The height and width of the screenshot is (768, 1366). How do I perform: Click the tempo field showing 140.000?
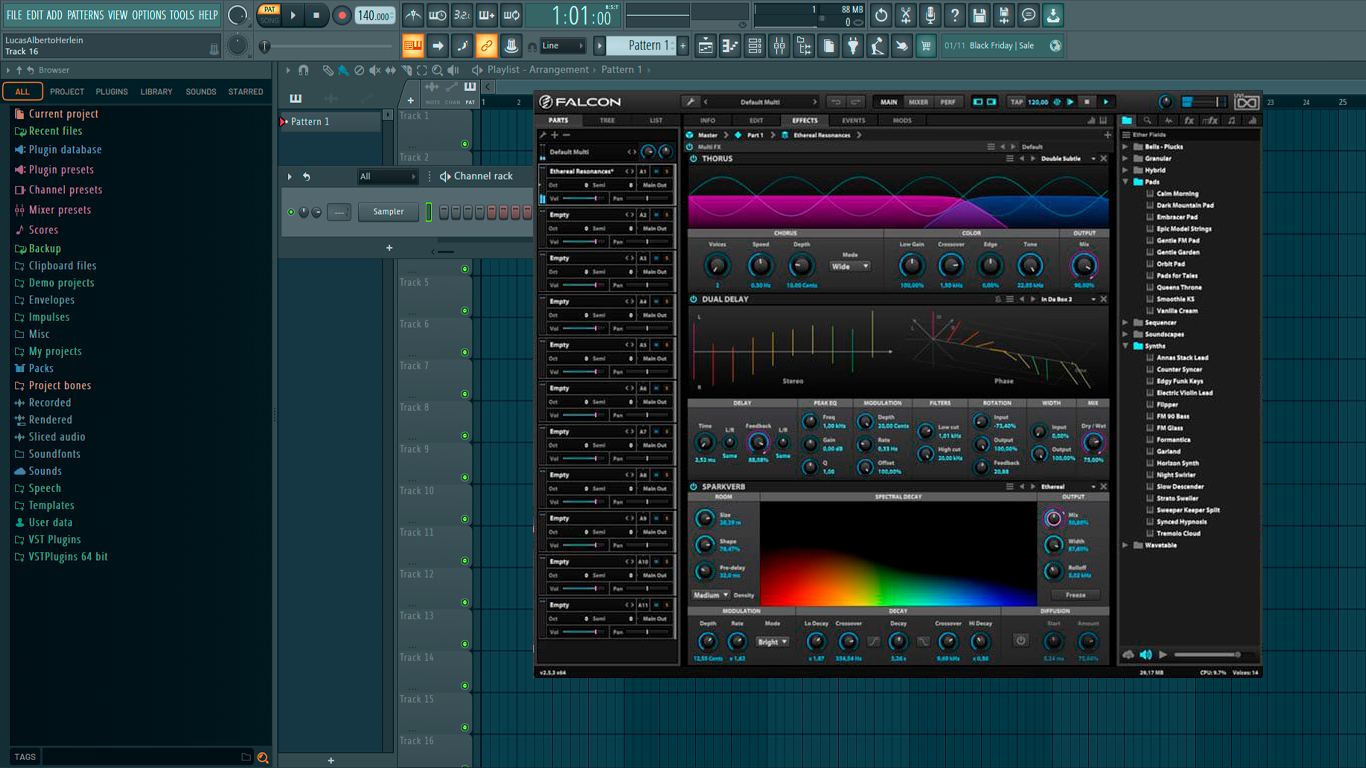coord(374,16)
